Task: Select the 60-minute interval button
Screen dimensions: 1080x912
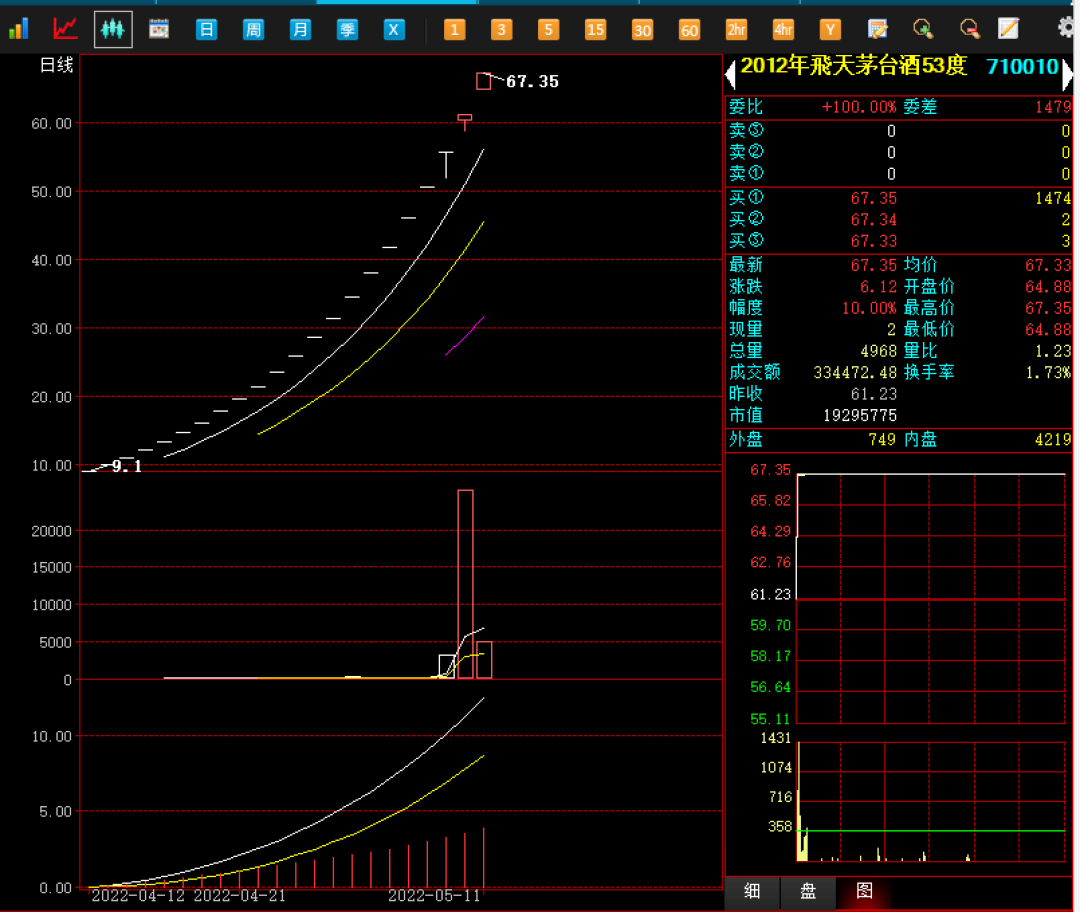Action: pos(689,30)
